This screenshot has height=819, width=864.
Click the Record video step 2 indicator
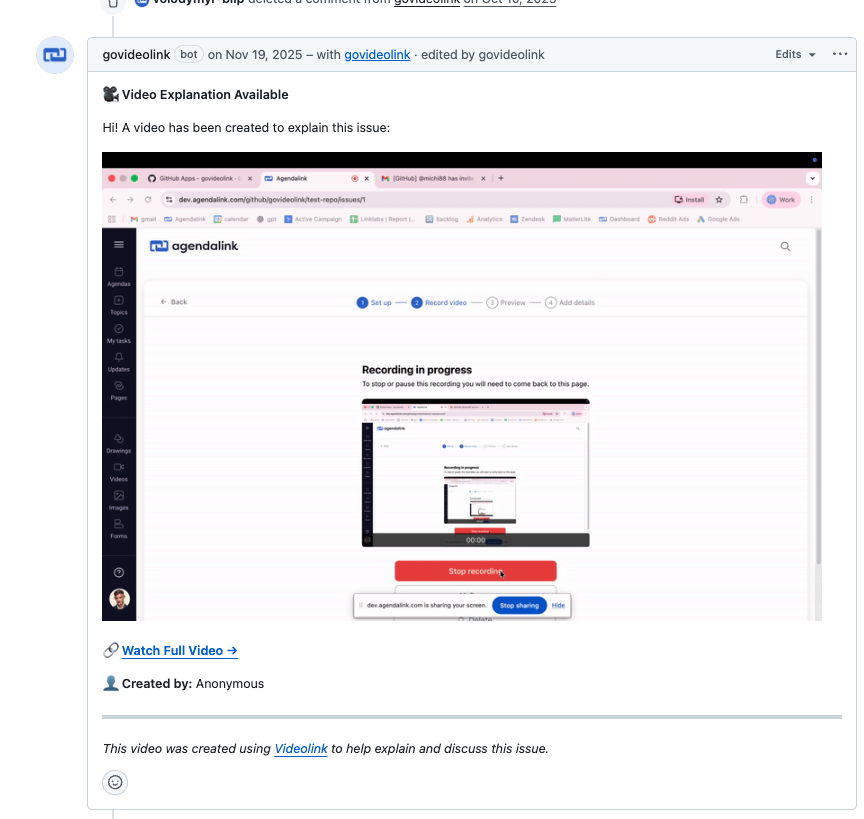pos(439,302)
